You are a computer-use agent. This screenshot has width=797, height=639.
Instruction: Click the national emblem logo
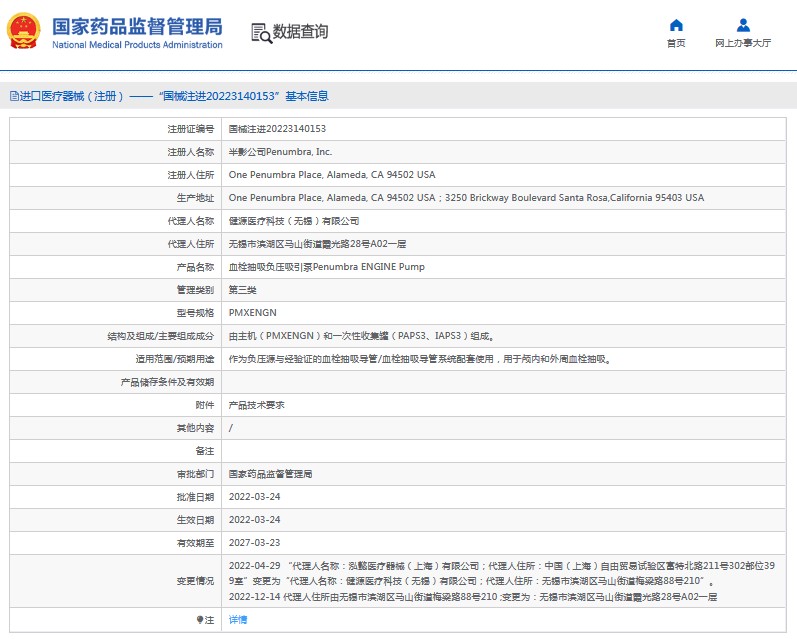click(23, 31)
